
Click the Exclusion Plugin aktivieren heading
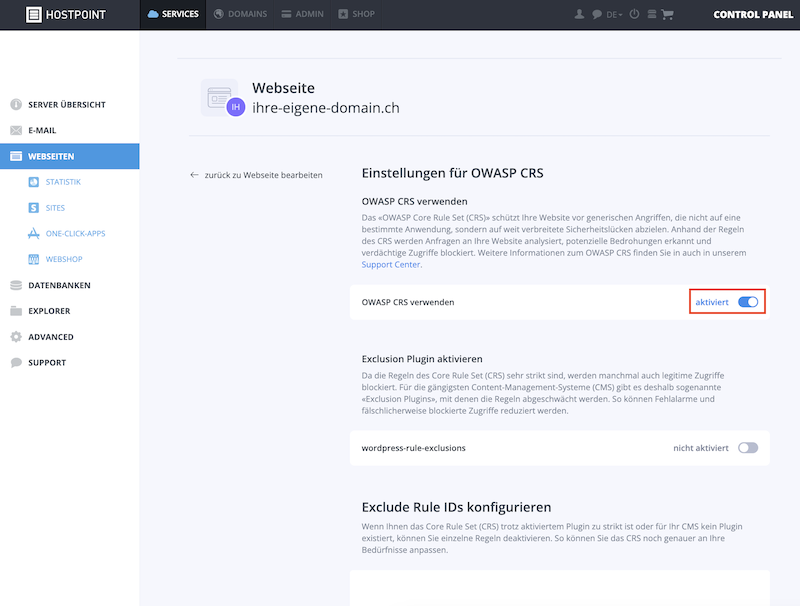422,359
